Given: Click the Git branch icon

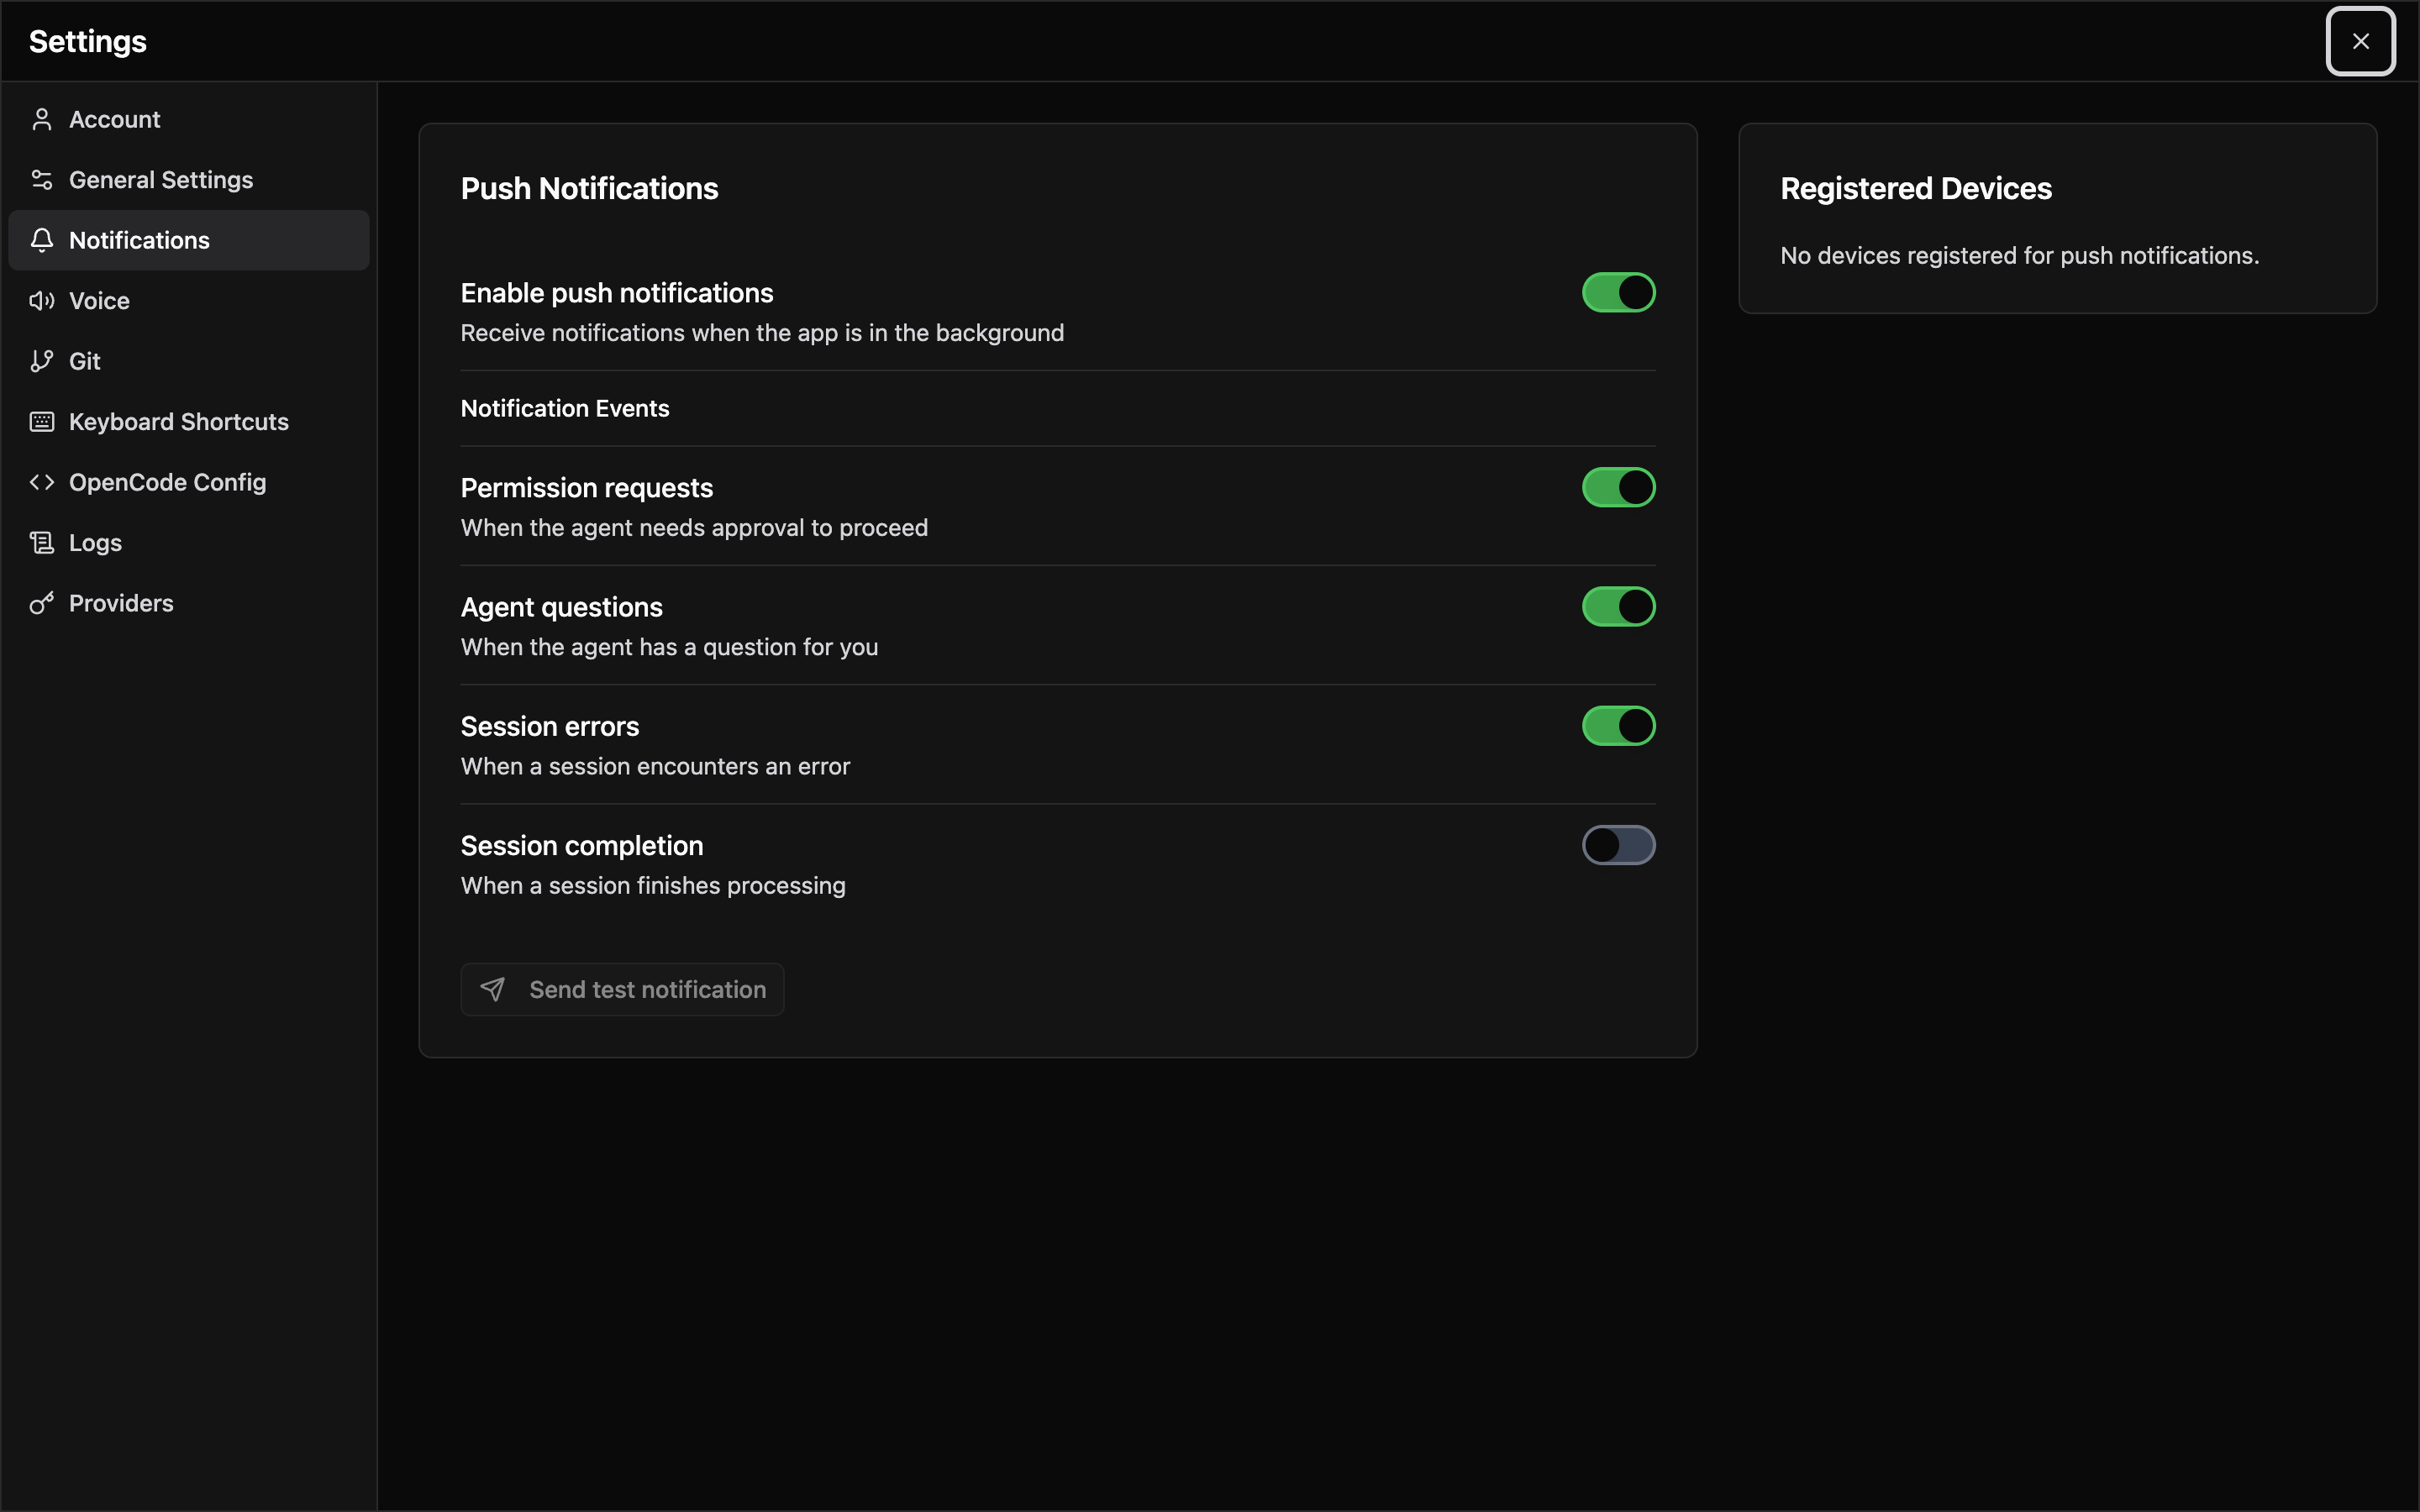Looking at the screenshot, I should coord(42,361).
